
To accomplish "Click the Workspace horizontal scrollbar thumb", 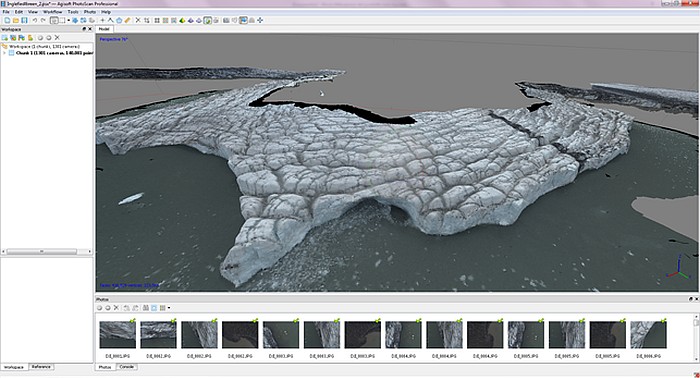I will (x=42, y=252).
